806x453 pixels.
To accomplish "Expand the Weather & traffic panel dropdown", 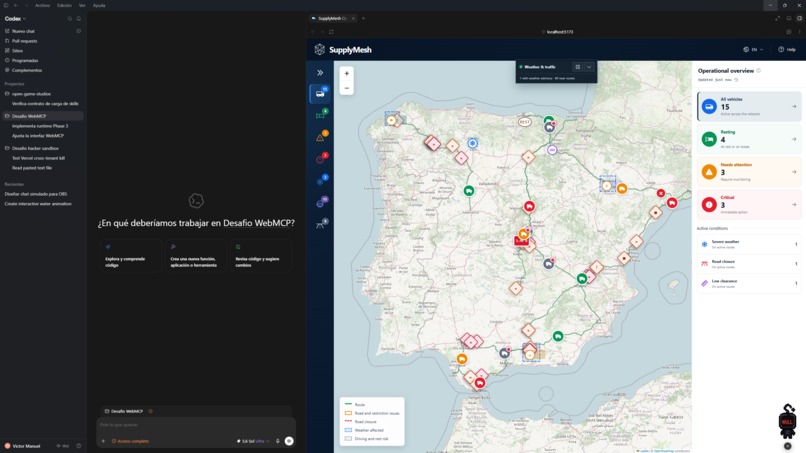I will point(589,67).
